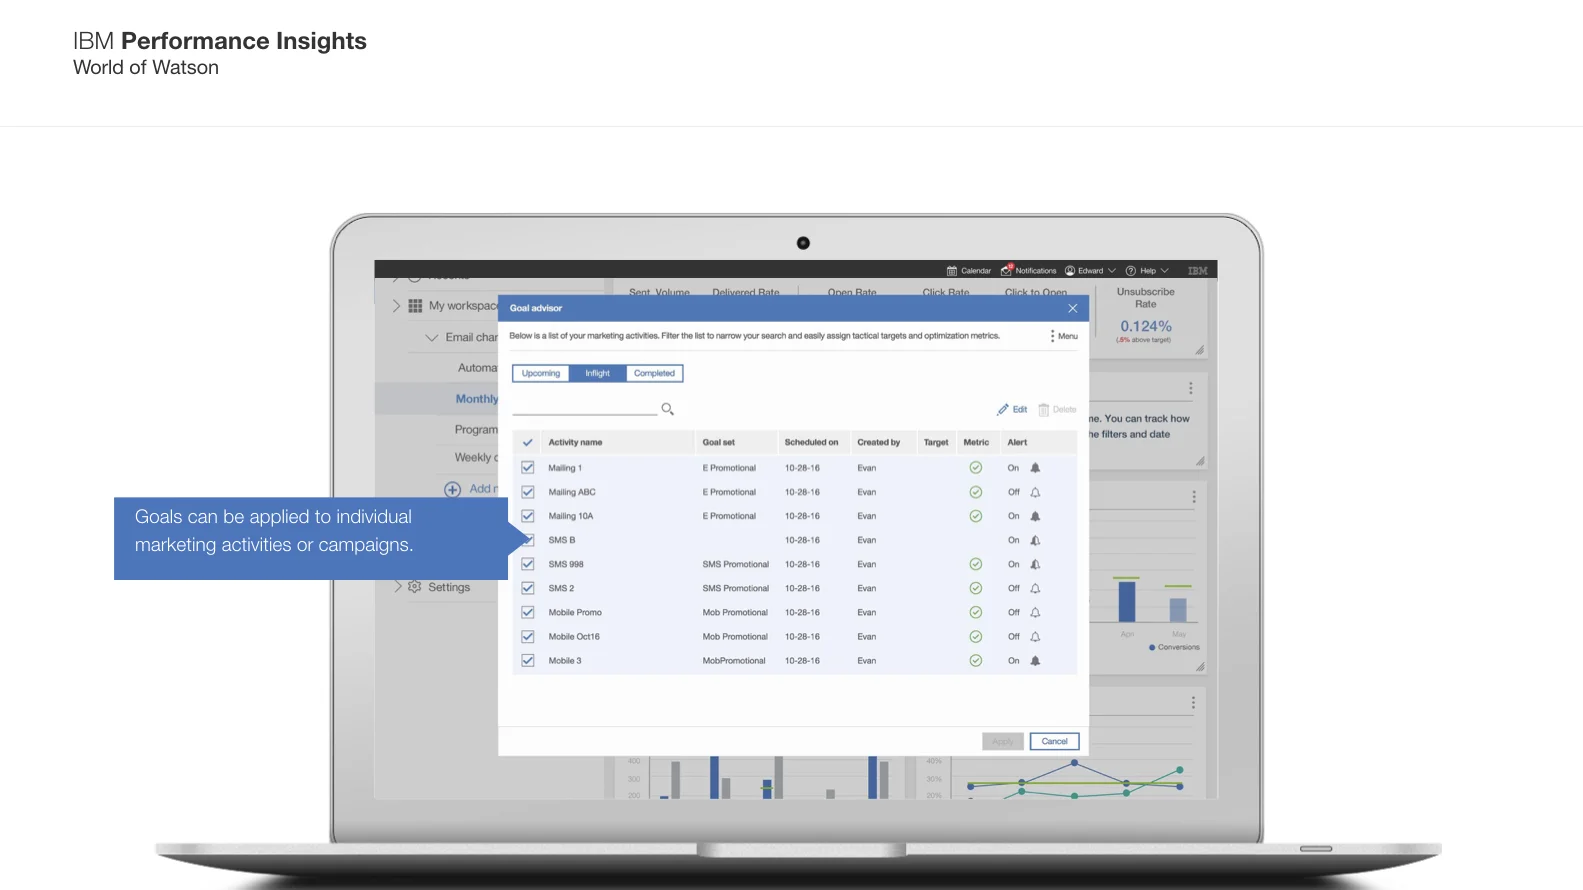
Task: Open three-dot menu on the bottom-right widget
Action: point(1193,703)
